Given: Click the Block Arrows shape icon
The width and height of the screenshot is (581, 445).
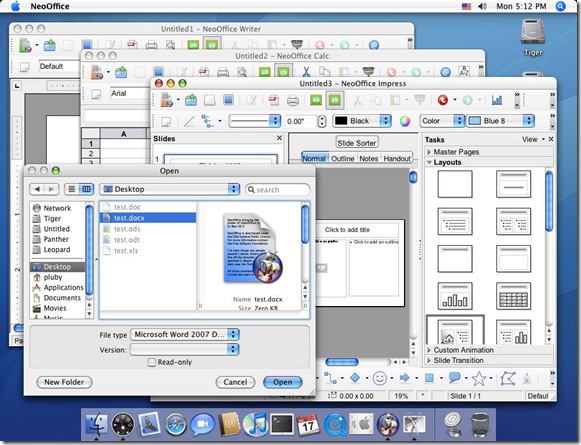Looking at the screenshot, I should click(404, 378).
